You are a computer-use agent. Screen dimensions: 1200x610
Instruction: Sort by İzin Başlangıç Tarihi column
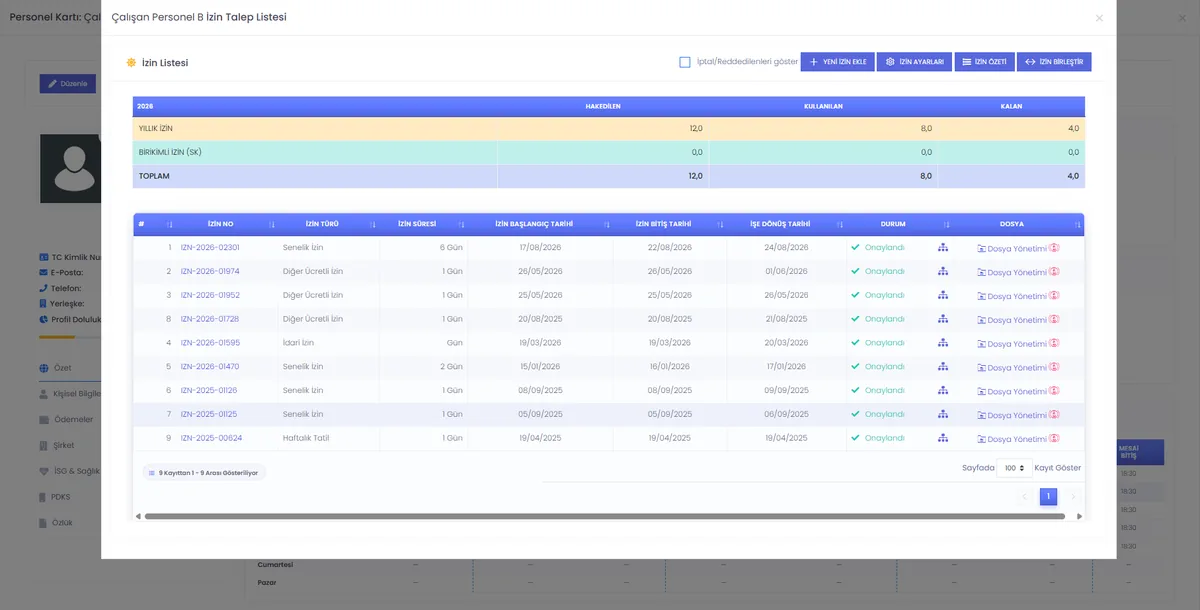click(540, 224)
